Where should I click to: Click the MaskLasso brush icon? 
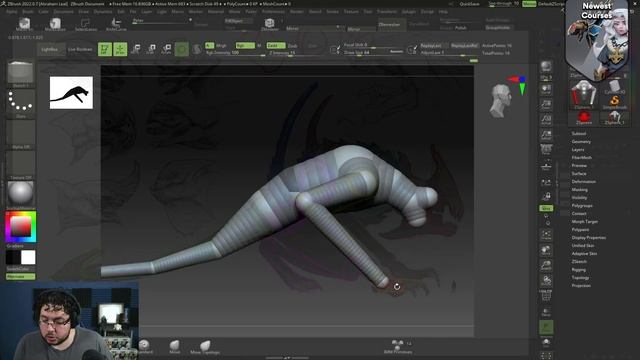pyautogui.click(x=55, y=24)
